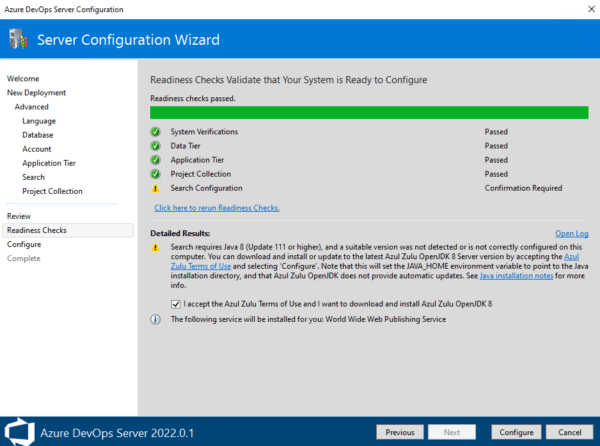Click the green readiness progress bar

point(369,113)
